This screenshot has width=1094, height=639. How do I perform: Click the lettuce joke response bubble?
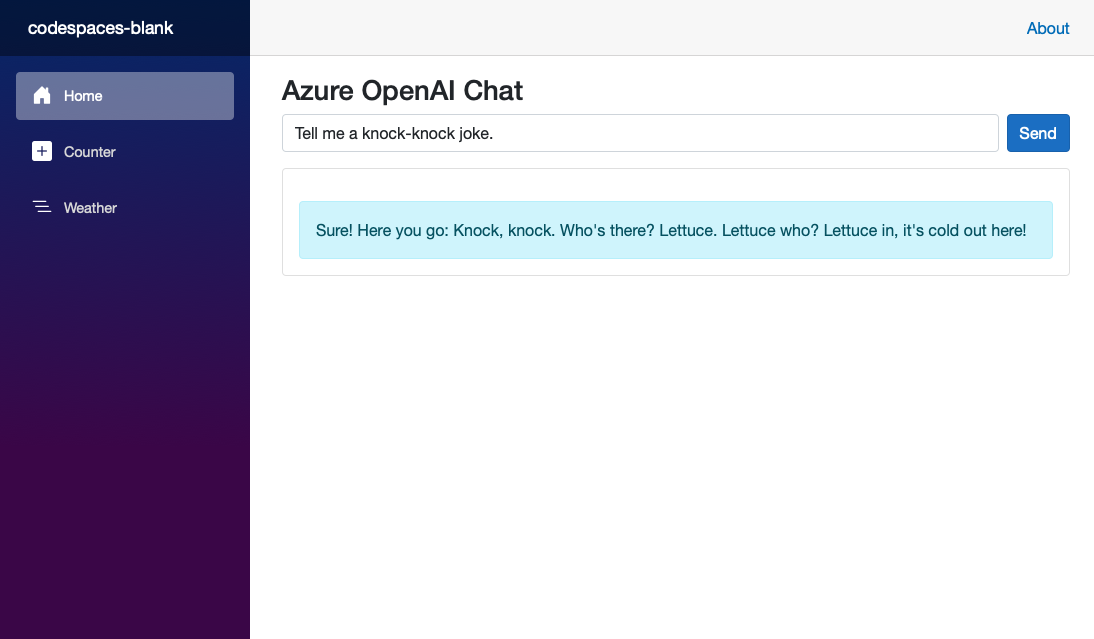click(x=676, y=230)
